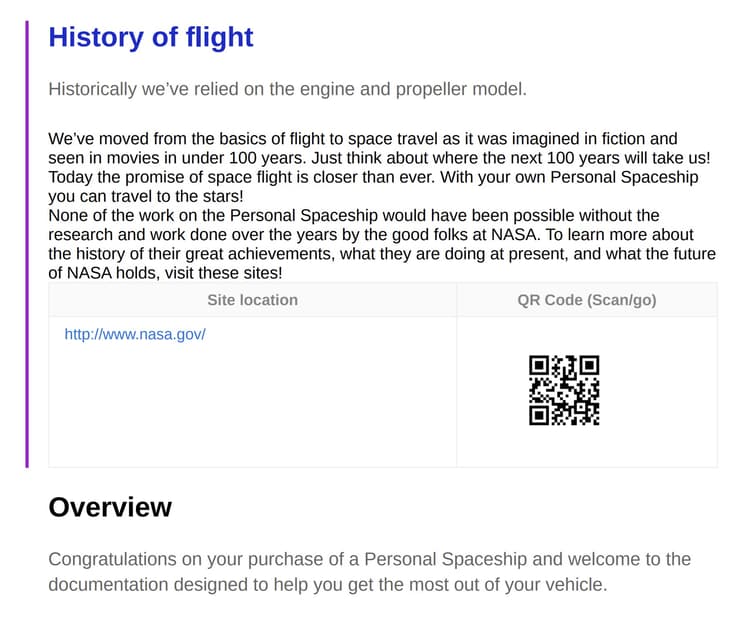Image resolution: width=750 pixels, height=644 pixels.
Task: Open the http://www.nasa.gov/ link
Action: click(x=134, y=334)
